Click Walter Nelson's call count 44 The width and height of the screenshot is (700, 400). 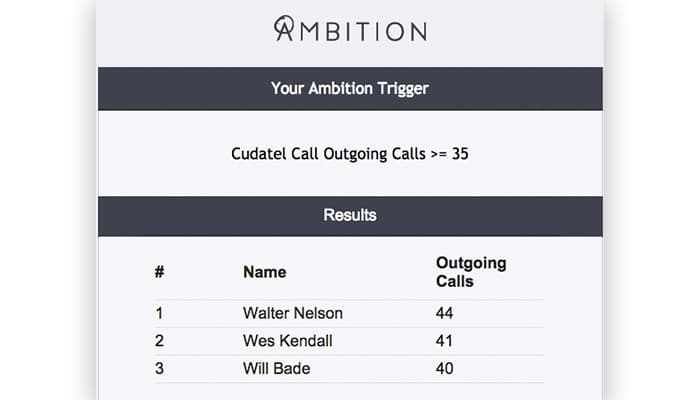point(445,314)
